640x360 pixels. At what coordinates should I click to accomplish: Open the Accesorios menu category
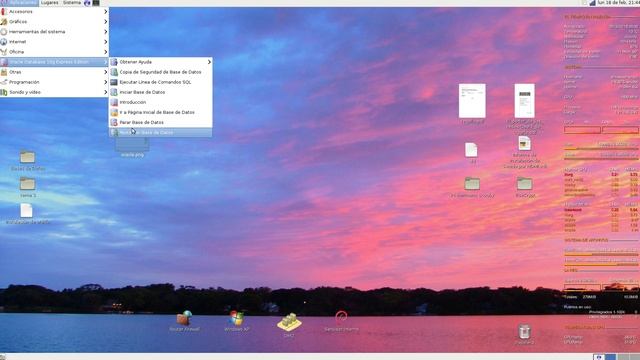pos(54,11)
